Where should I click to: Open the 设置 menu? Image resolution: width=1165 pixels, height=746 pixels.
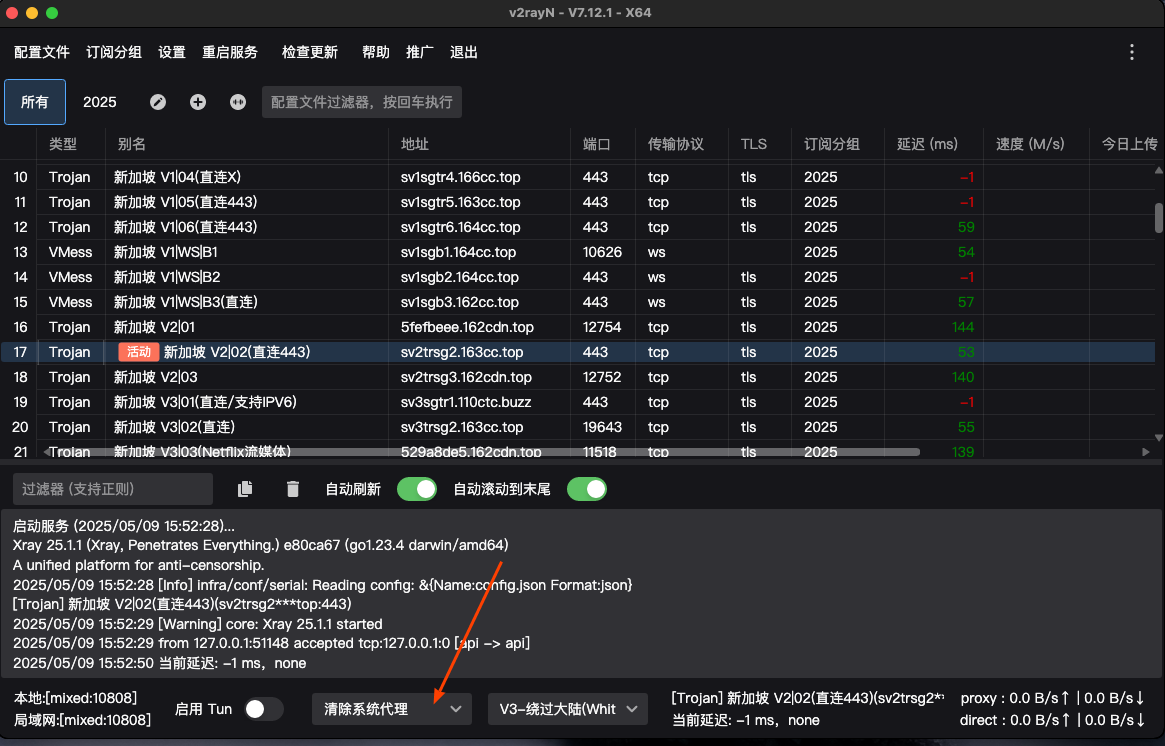point(172,52)
